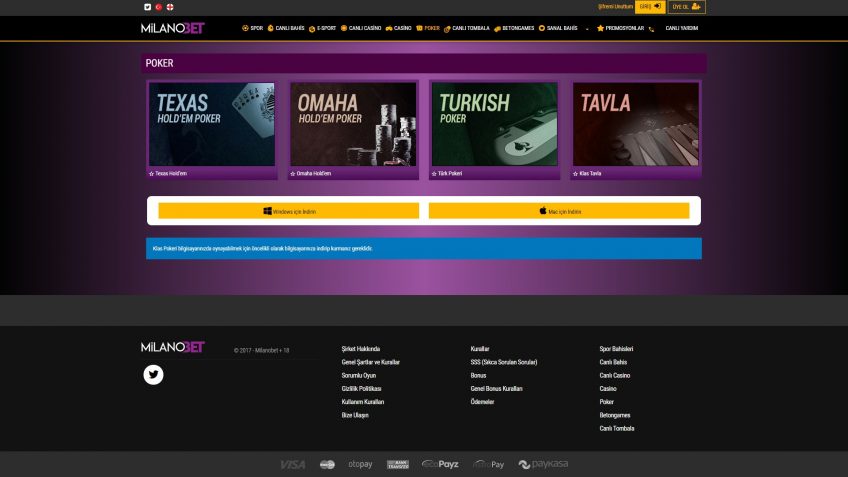The width and height of the screenshot is (848, 477).
Task: Open the Omaha Hold'em Poker thumbnail
Action: (x=353, y=124)
